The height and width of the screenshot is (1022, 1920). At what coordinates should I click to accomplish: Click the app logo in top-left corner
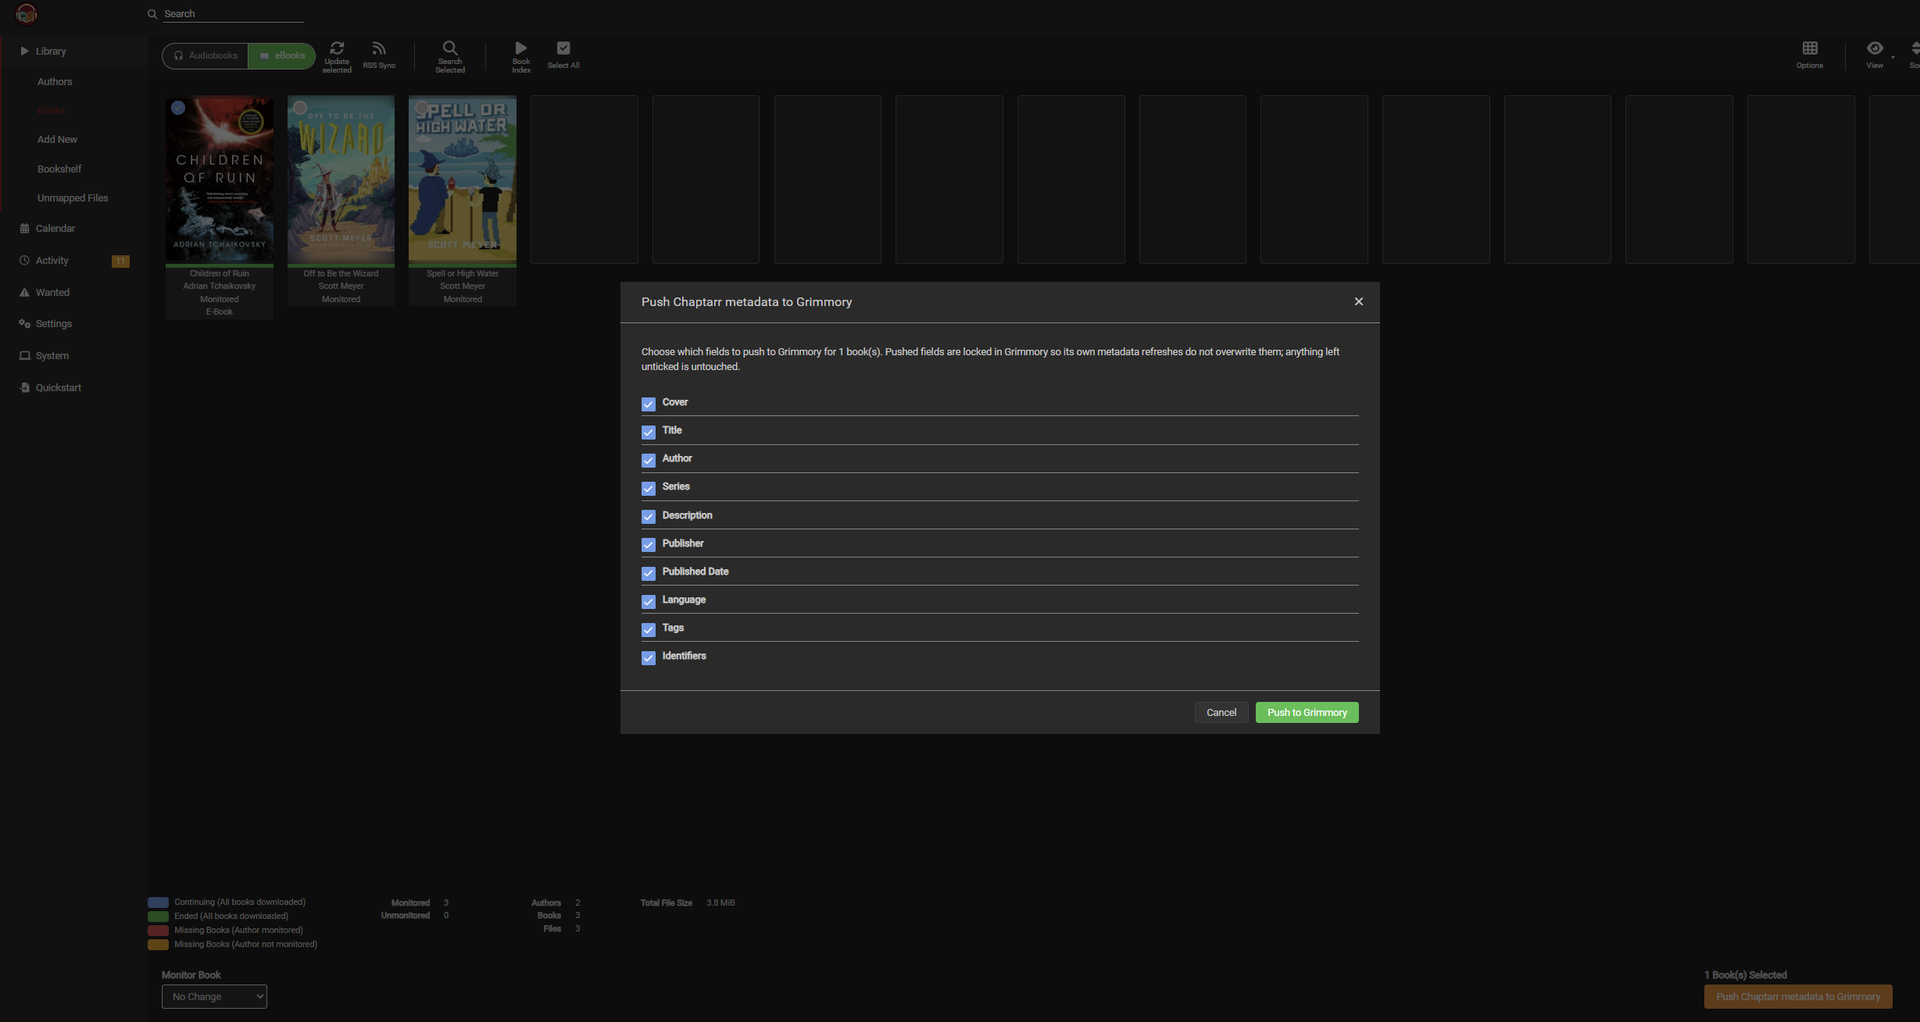(27, 14)
